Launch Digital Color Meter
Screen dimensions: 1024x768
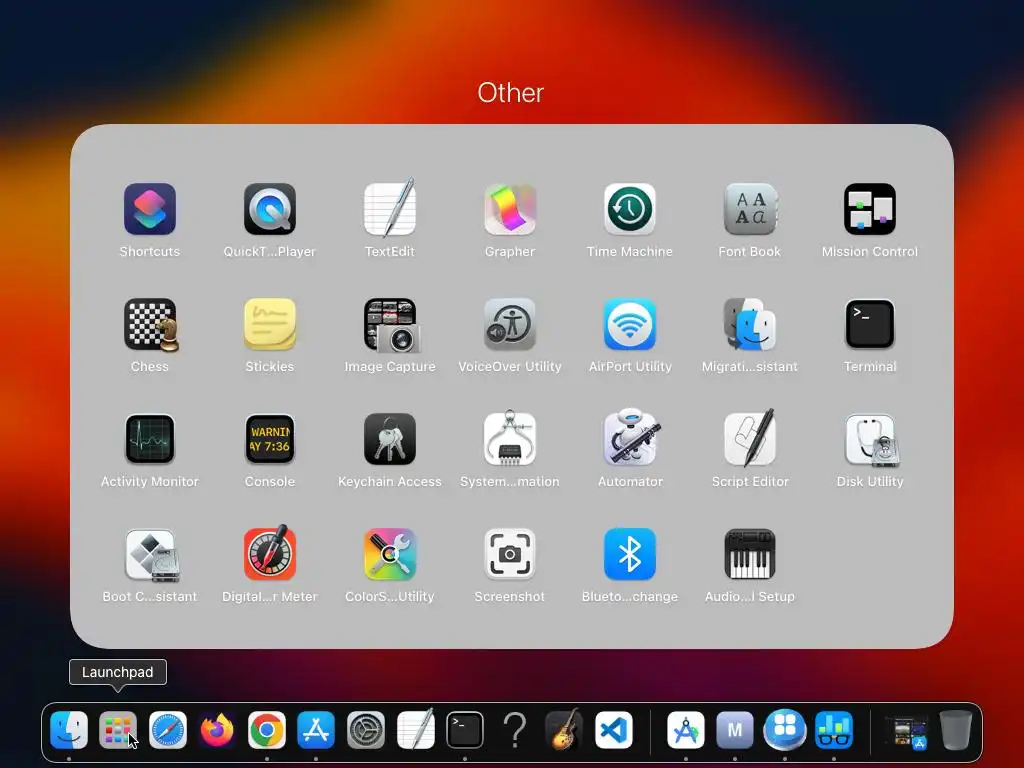tap(270, 554)
